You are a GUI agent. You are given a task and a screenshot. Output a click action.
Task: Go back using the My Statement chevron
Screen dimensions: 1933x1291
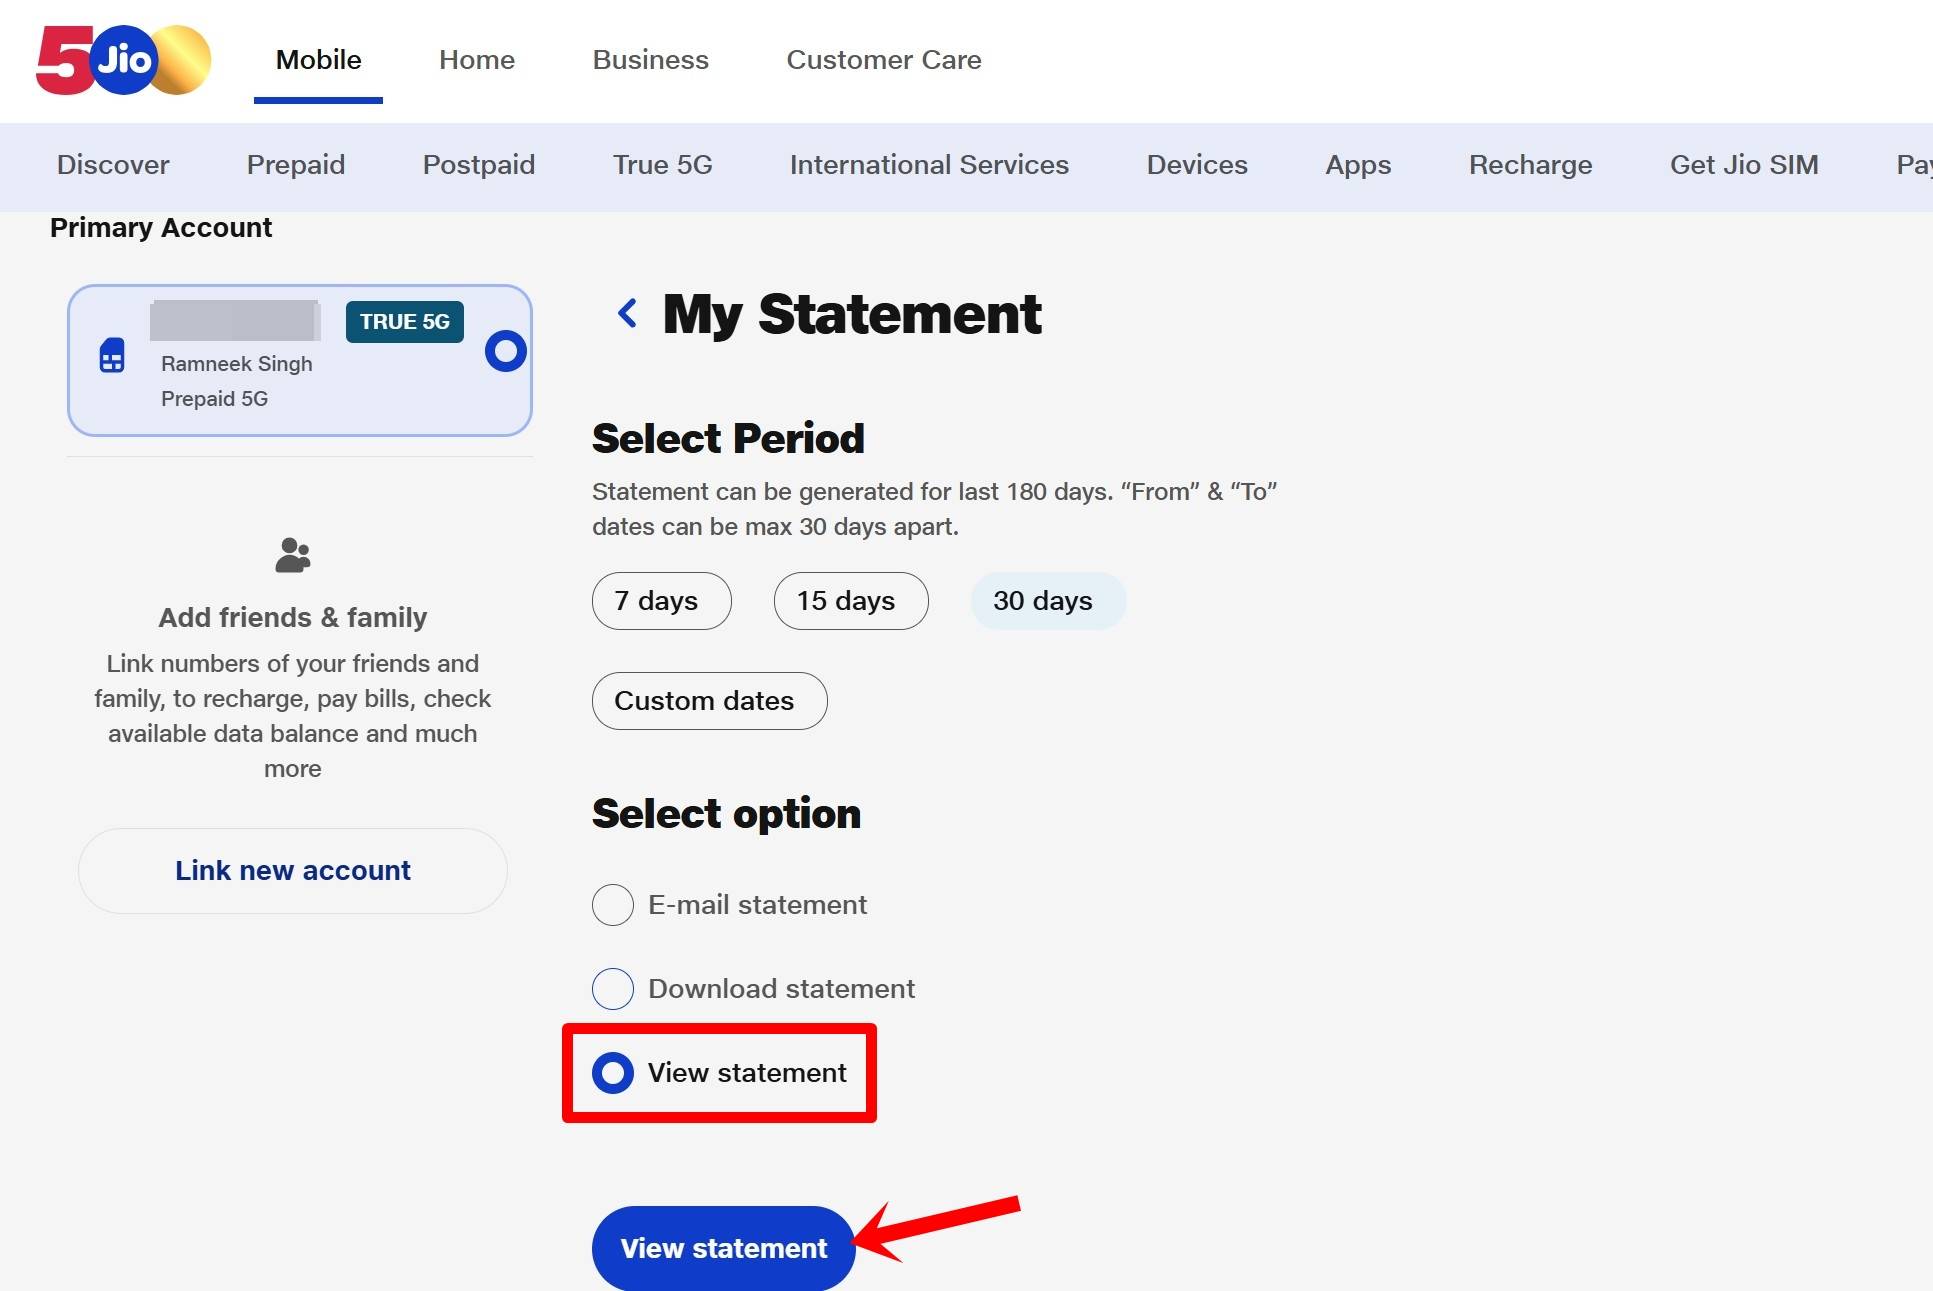coord(627,314)
